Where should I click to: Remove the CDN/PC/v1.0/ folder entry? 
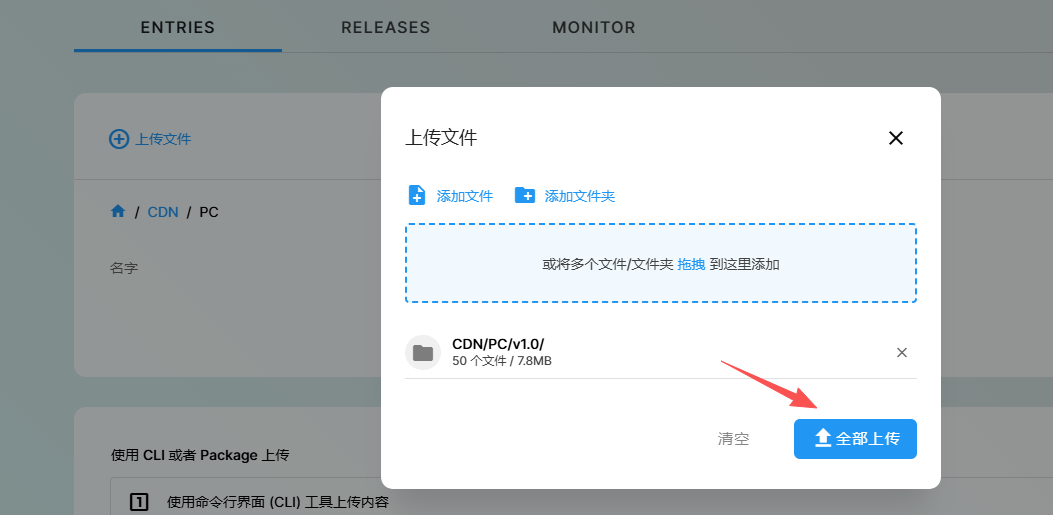tap(902, 353)
